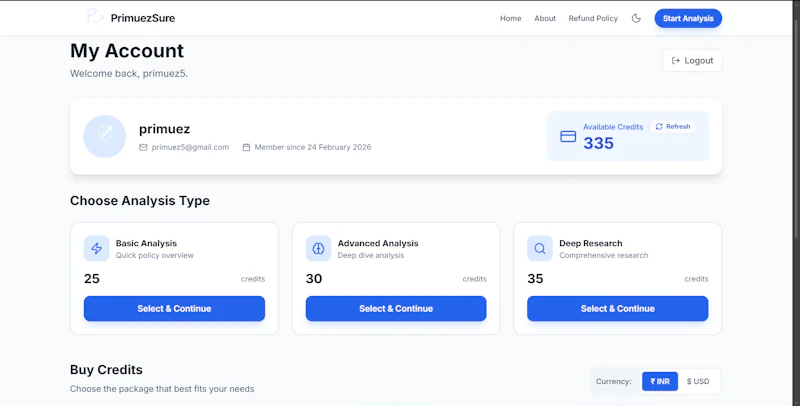Click the PrimuezSure brand name
Viewport: 800px width, 406px height.
click(143, 18)
